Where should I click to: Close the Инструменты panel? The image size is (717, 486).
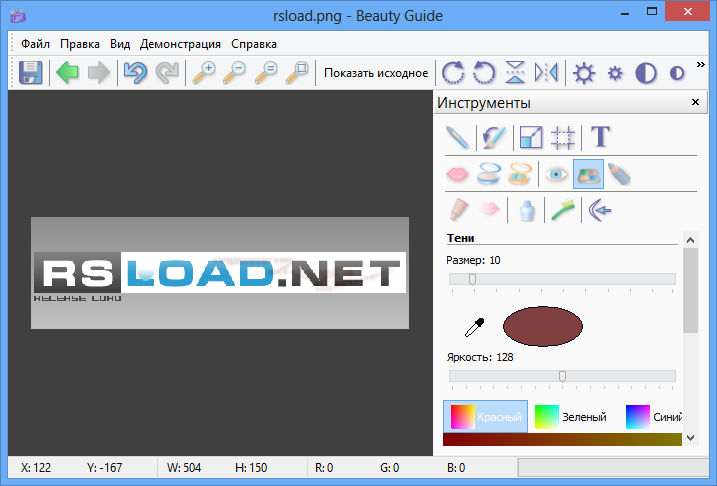[696, 102]
